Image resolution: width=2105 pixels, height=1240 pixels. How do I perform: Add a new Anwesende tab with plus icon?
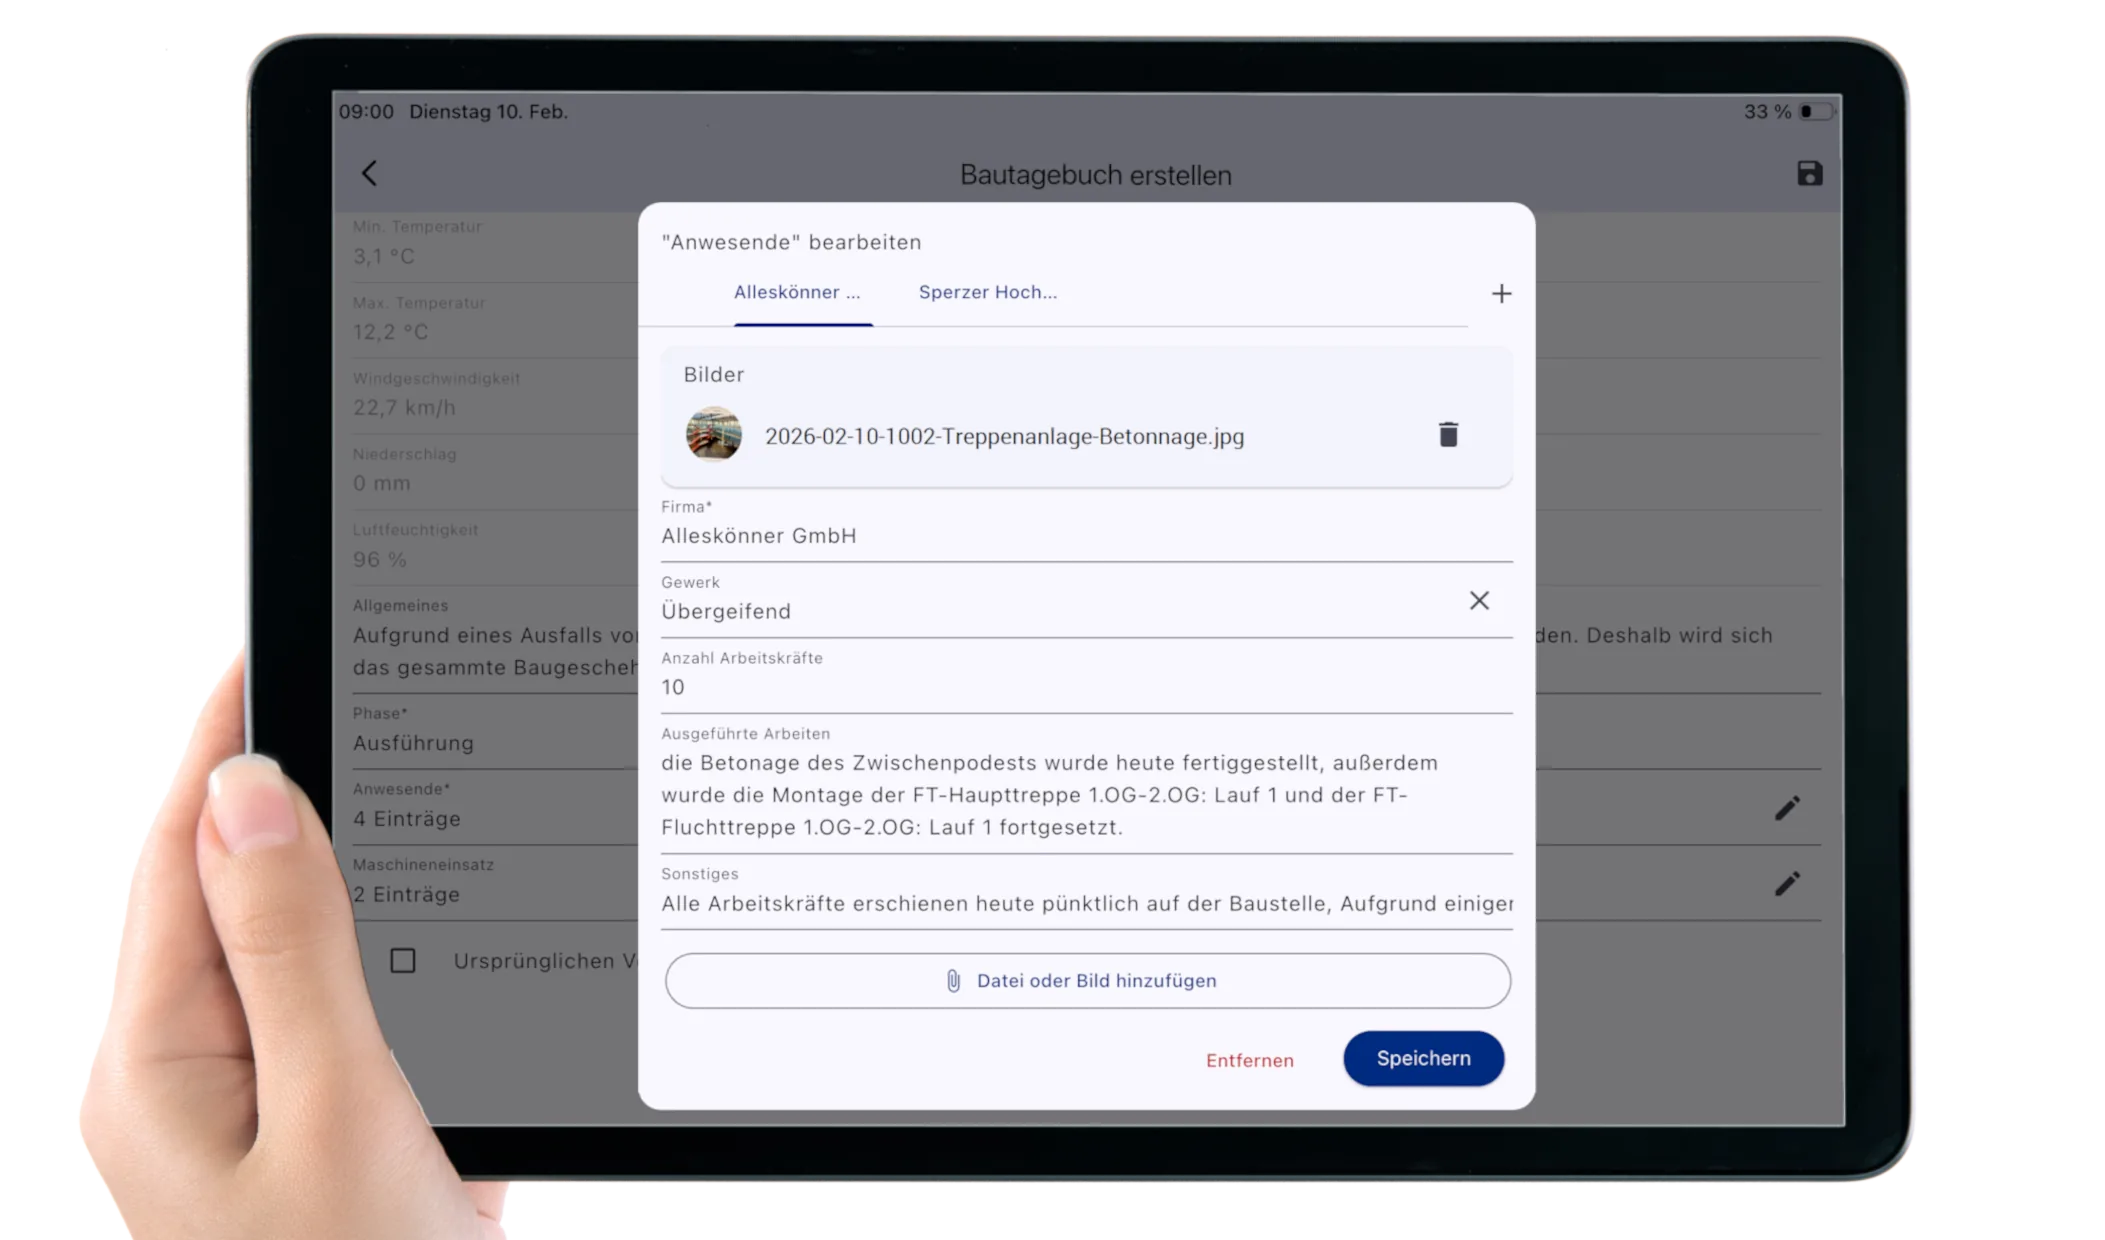[1500, 294]
